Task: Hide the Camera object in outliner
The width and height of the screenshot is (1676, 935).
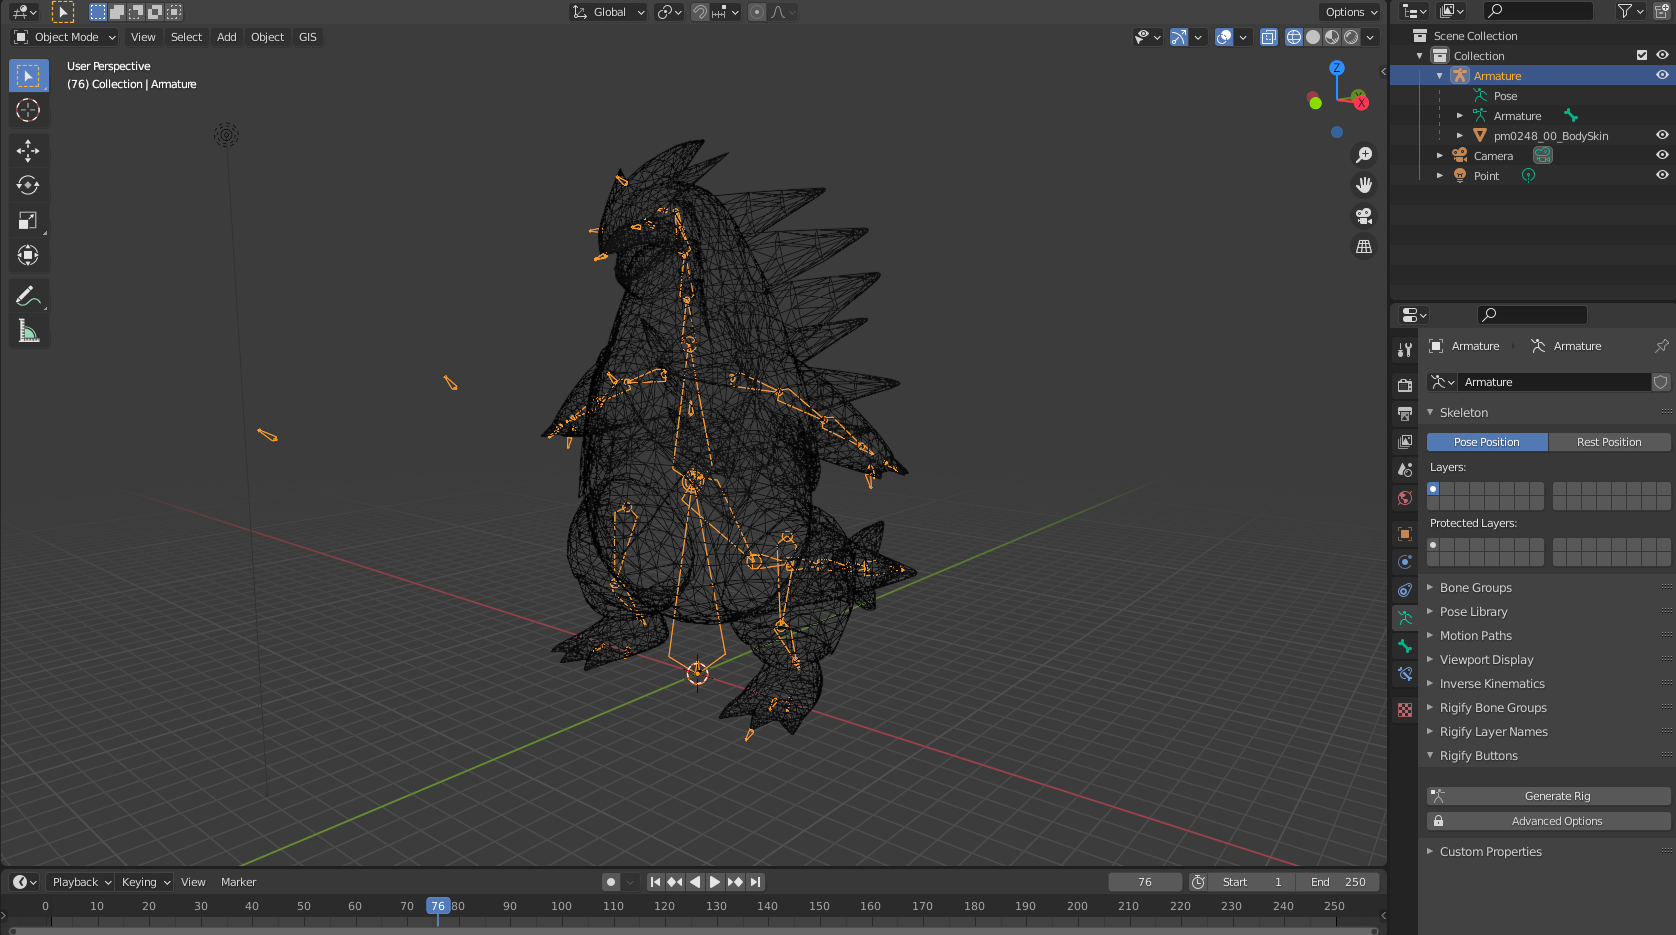Action: tap(1662, 155)
